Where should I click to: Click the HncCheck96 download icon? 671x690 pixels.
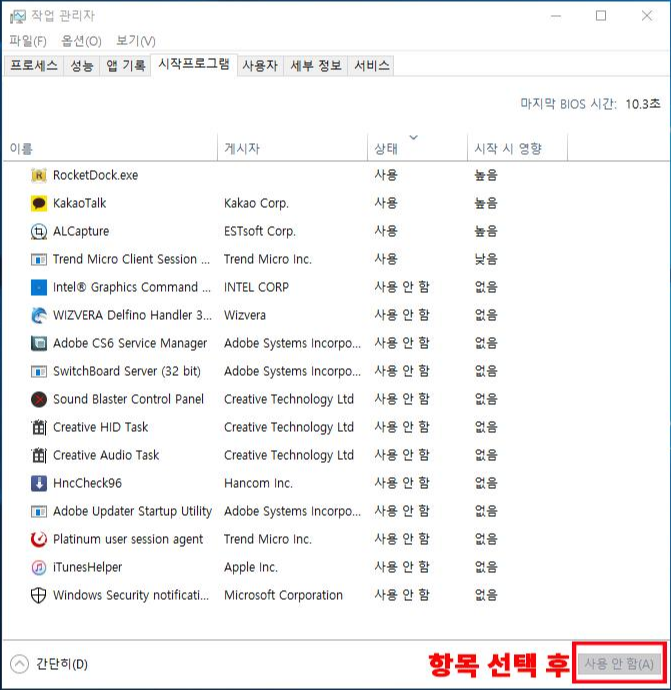(39, 483)
